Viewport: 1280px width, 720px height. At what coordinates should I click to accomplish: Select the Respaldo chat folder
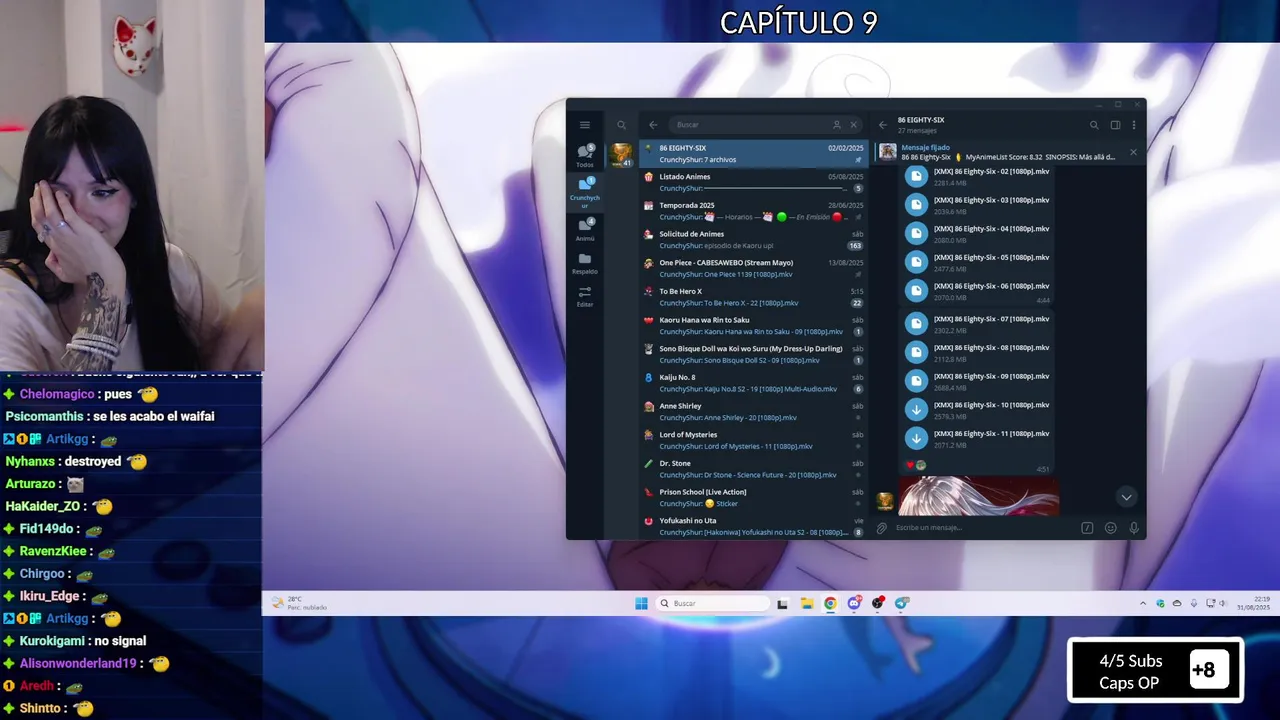[x=585, y=263]
